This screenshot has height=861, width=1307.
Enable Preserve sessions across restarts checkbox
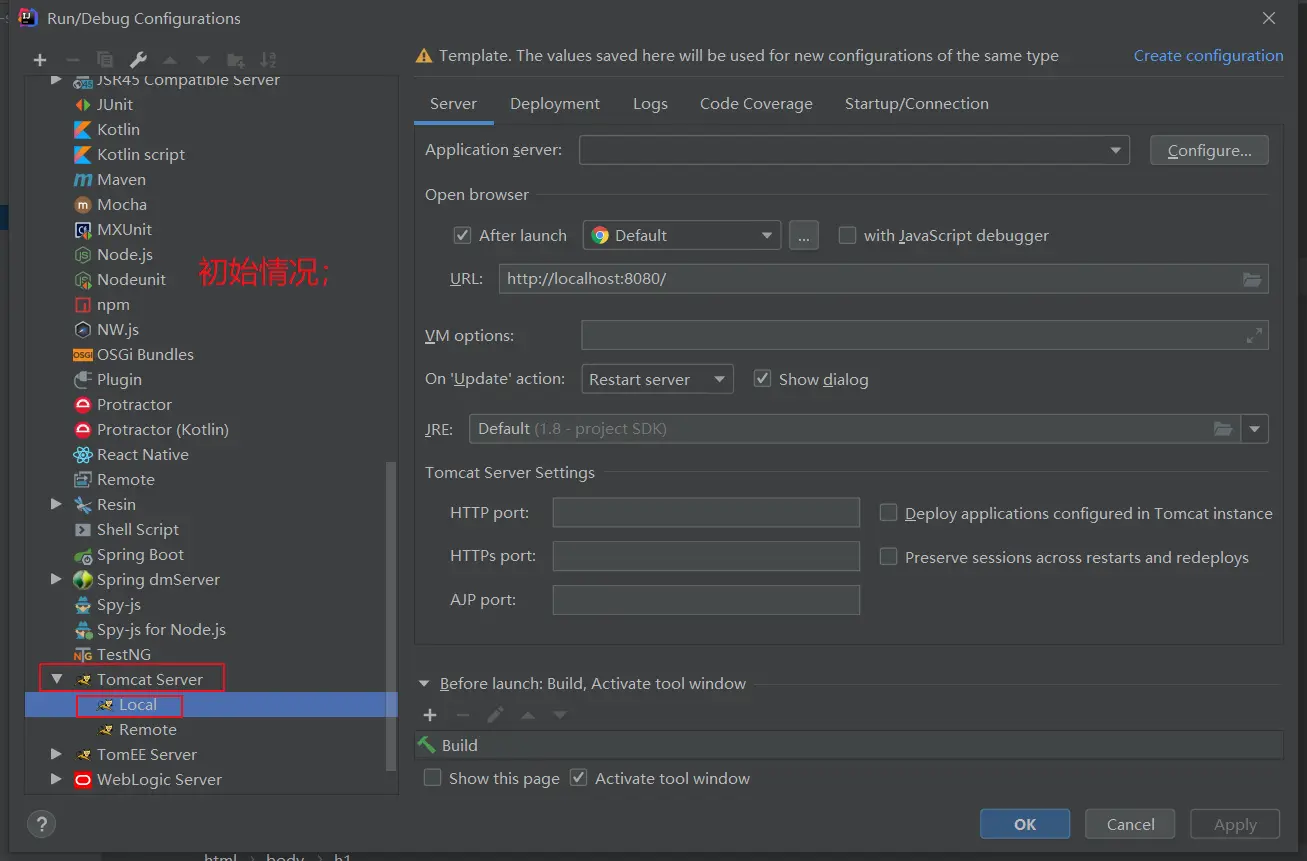888,557
